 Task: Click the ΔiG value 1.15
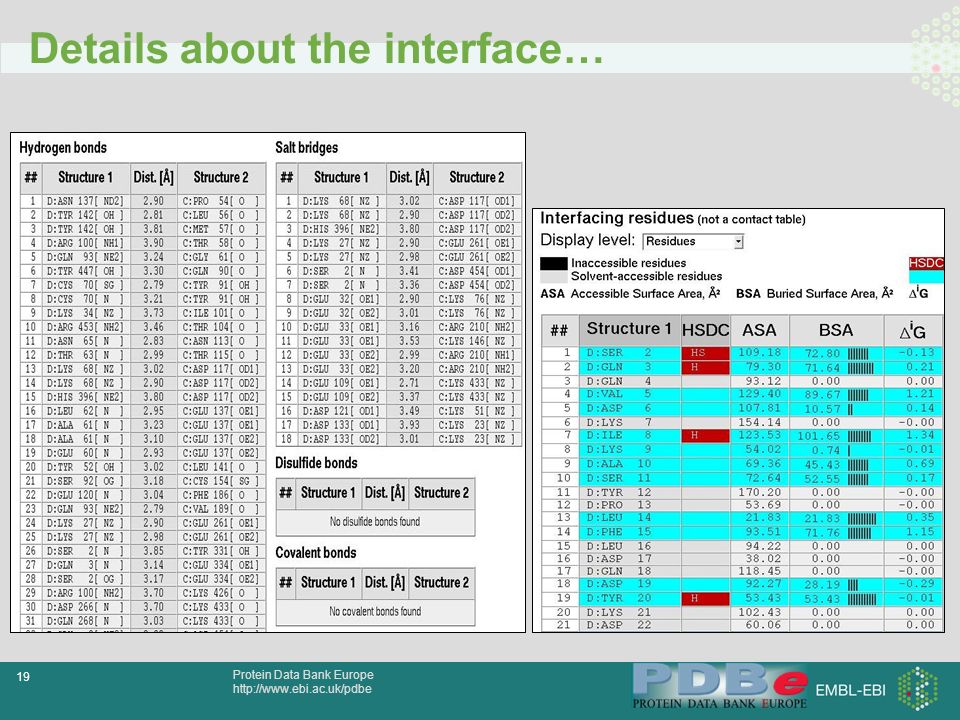click(x=920, y=532)
